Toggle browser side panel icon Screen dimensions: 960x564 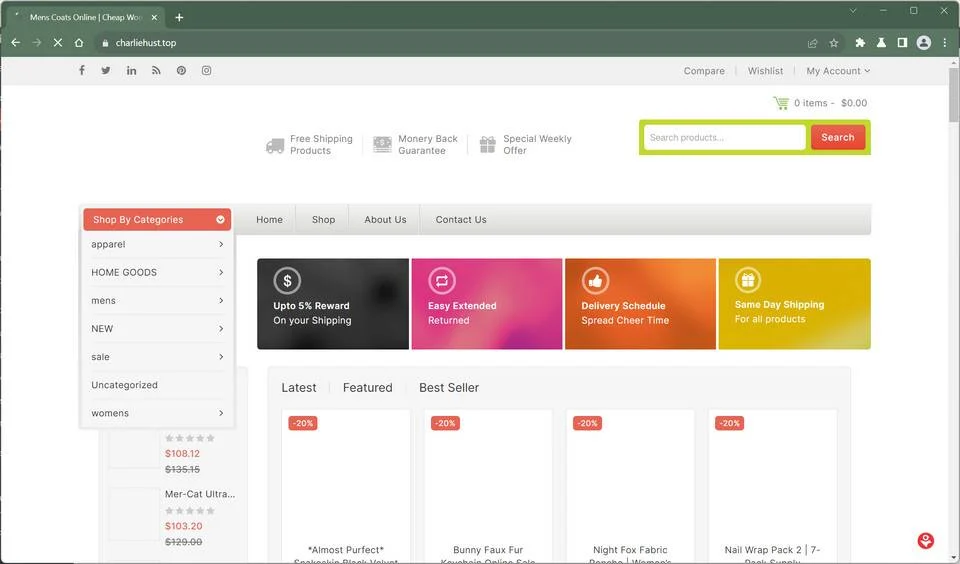(x=902, y=43)
